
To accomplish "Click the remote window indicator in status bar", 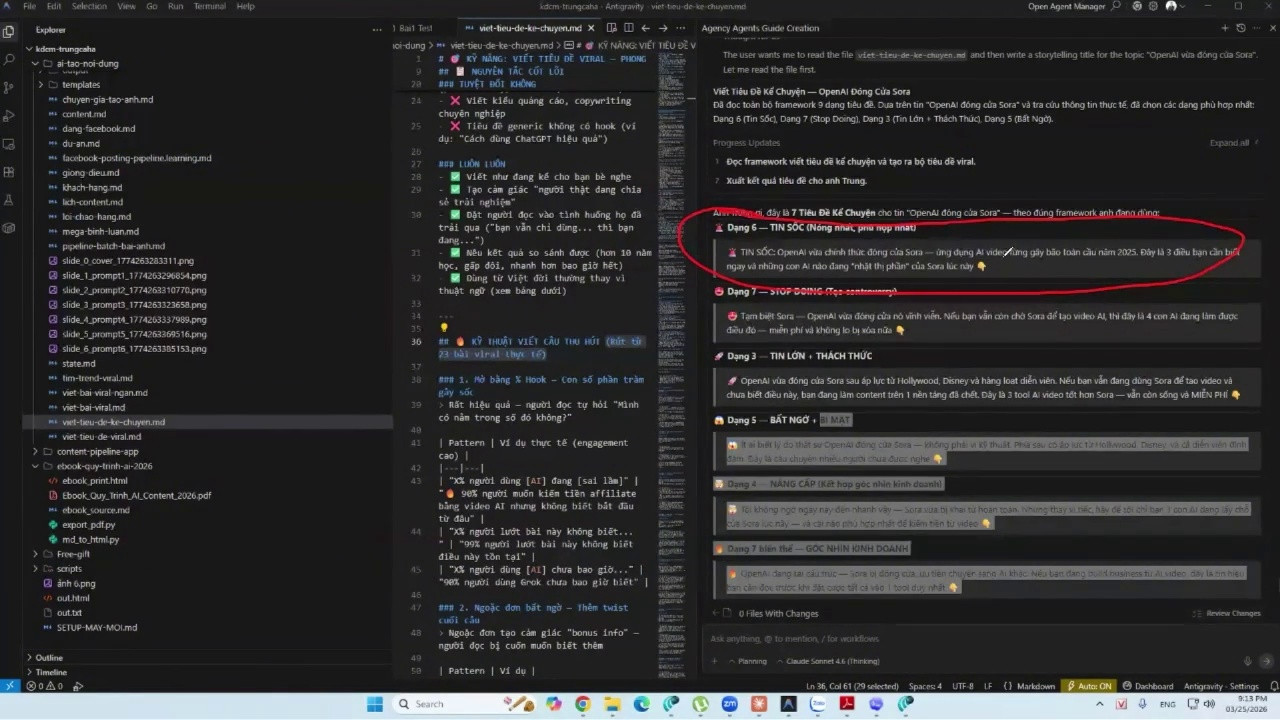I will (x=9, y=687).
